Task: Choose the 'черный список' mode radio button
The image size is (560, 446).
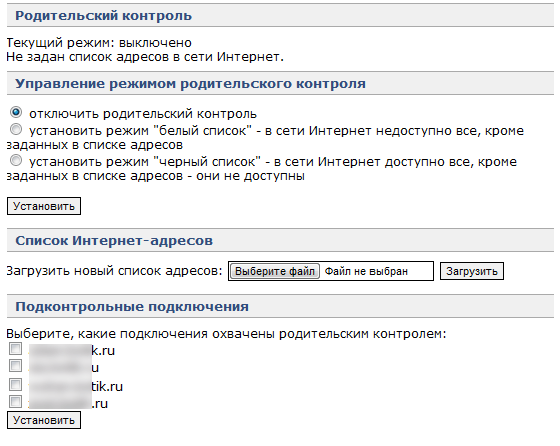Action: pos(16,160)
